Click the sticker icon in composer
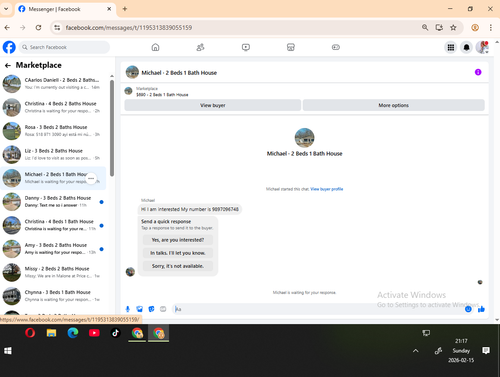The image size is (500, 377). tap(151, 309)
